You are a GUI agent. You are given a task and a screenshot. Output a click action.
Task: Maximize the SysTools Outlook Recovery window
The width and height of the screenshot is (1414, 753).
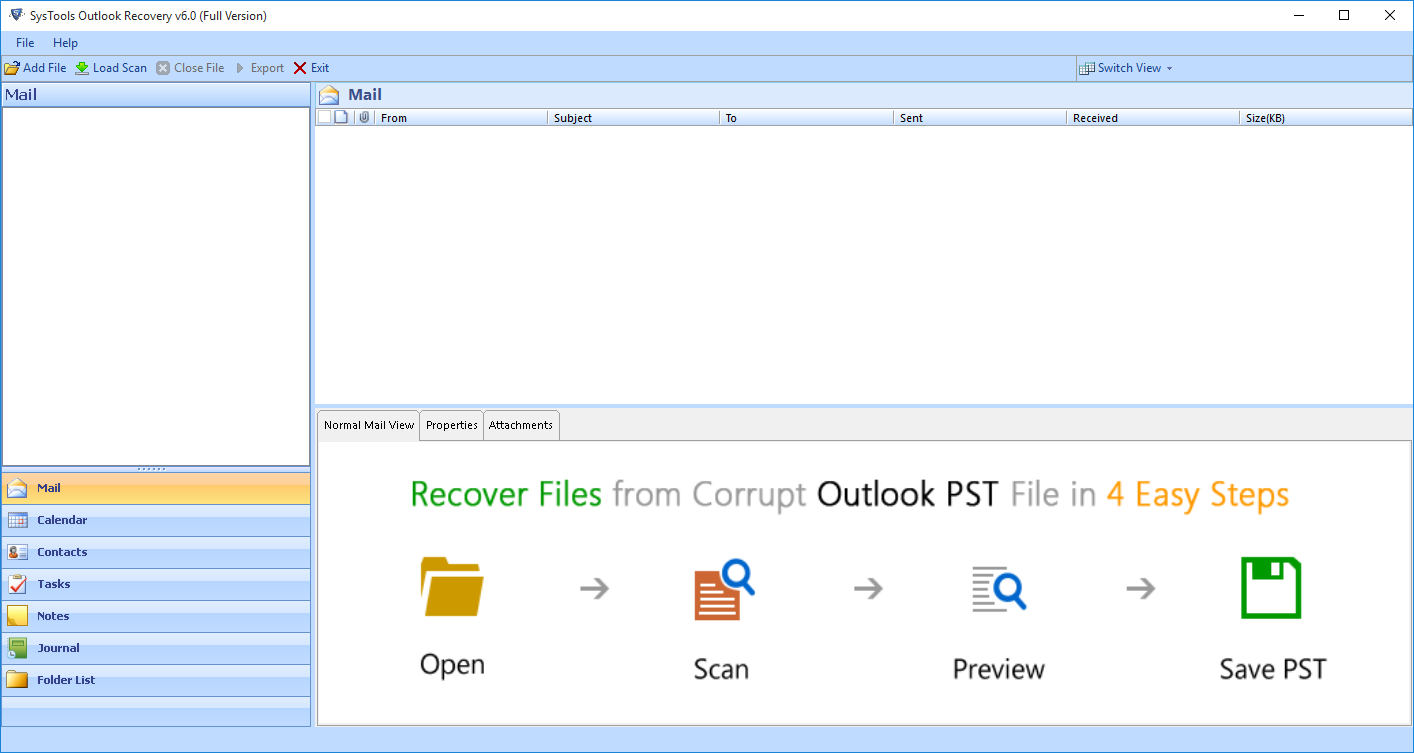tap(1344, 15)
